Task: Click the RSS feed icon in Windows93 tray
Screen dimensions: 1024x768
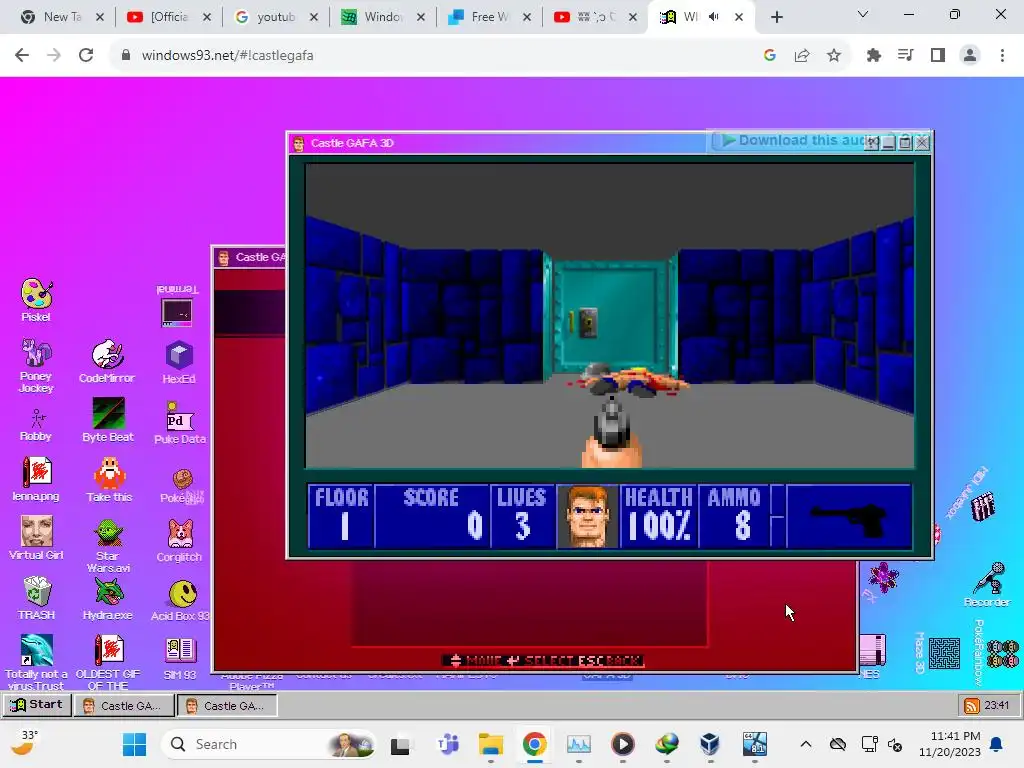Action: pyautogui.click(x=972, y=705)
